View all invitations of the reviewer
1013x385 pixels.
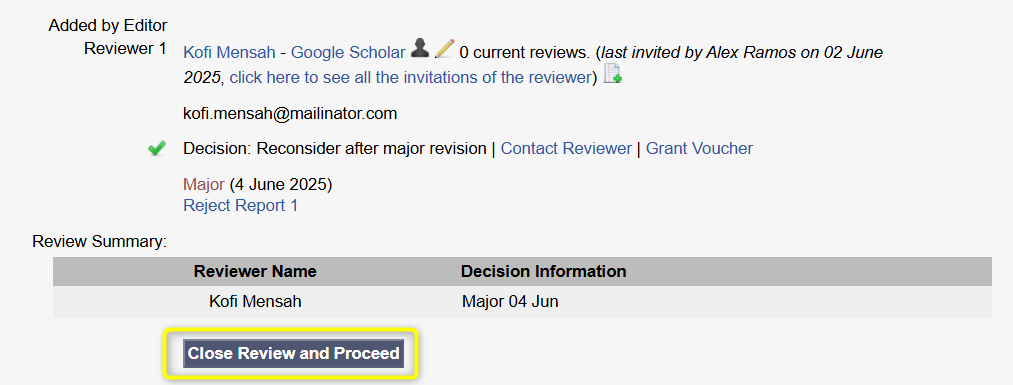[410, 78]
